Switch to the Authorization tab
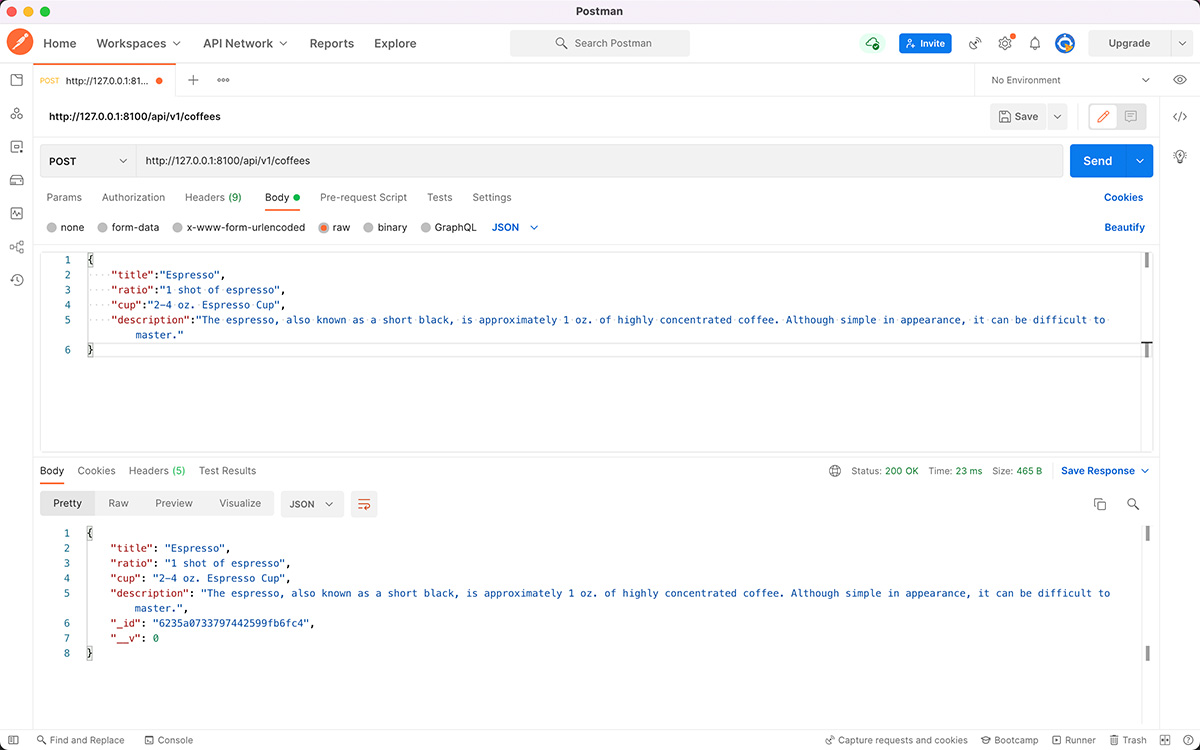Screen dimensions: 1200x750 (133, 197)
